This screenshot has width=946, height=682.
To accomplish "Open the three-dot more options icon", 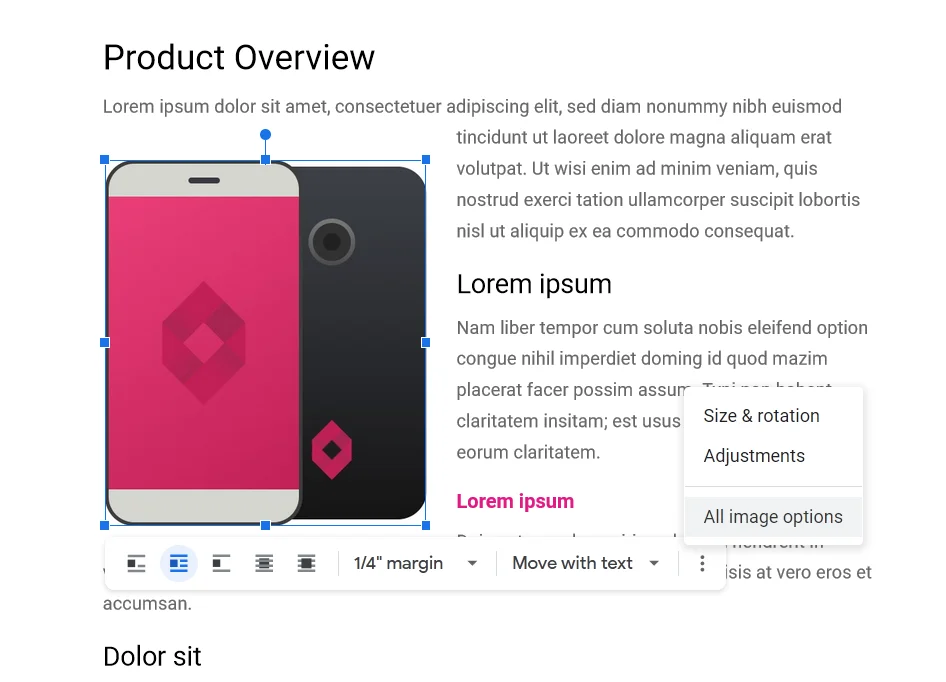I will click(702, 564).
